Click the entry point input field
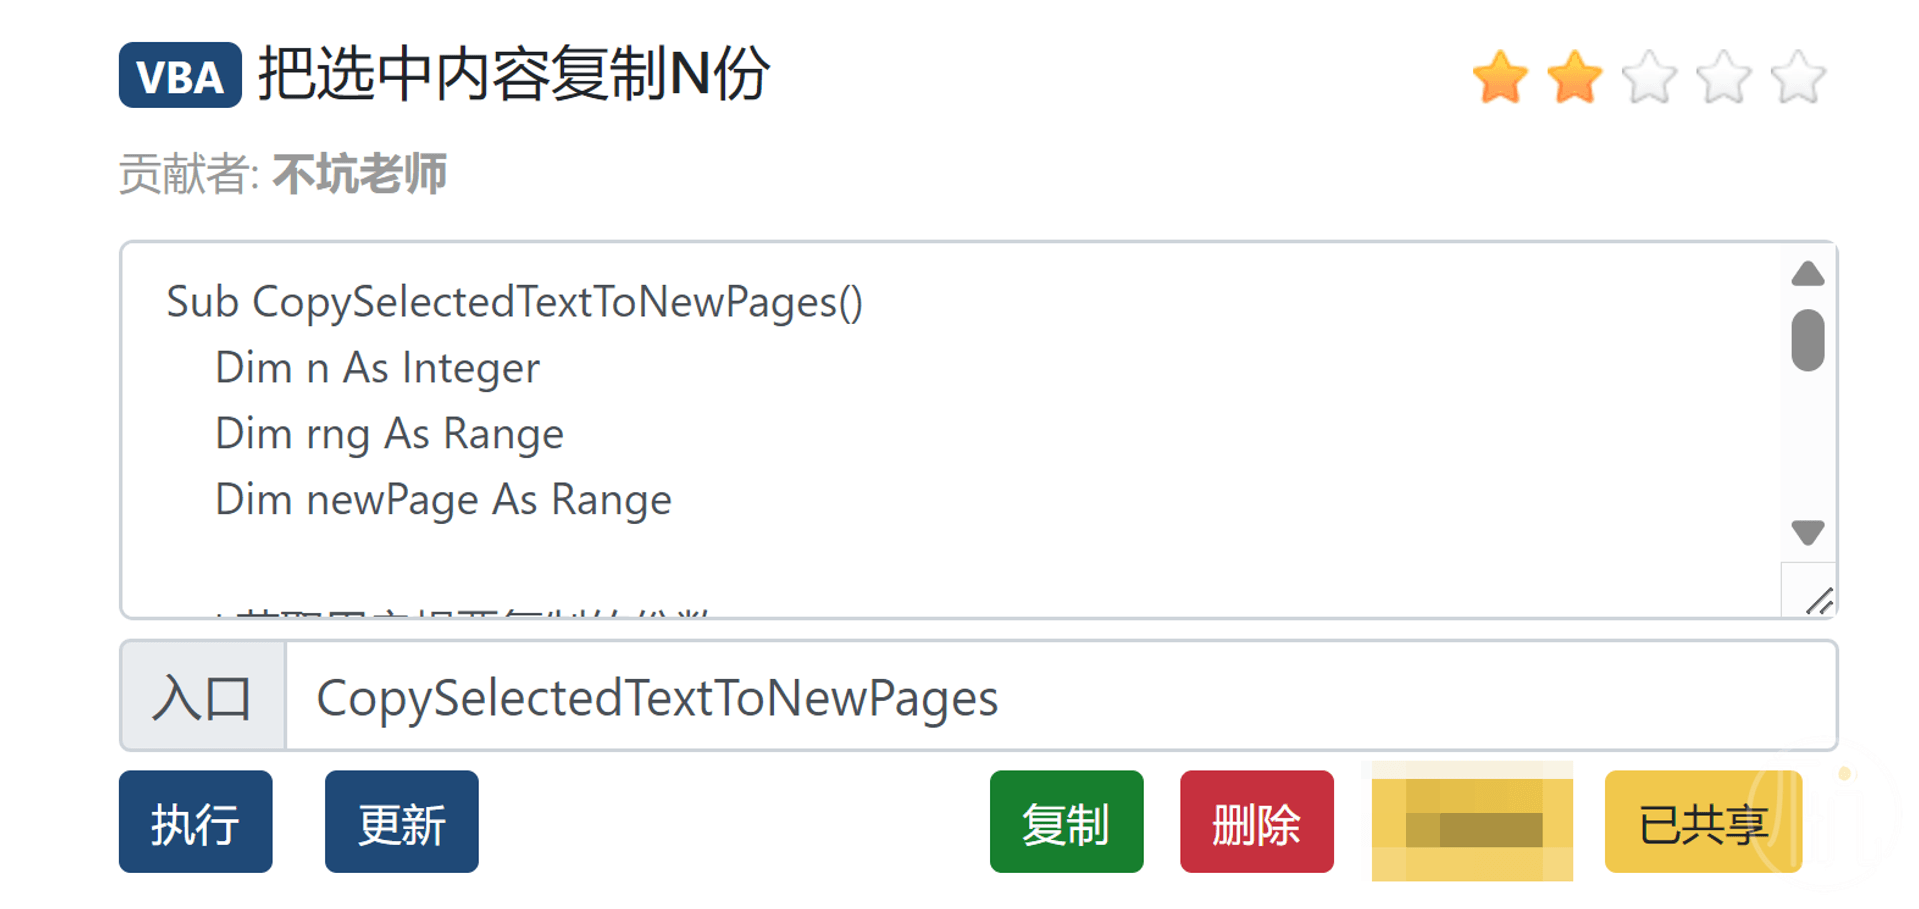 point(1060,696)
